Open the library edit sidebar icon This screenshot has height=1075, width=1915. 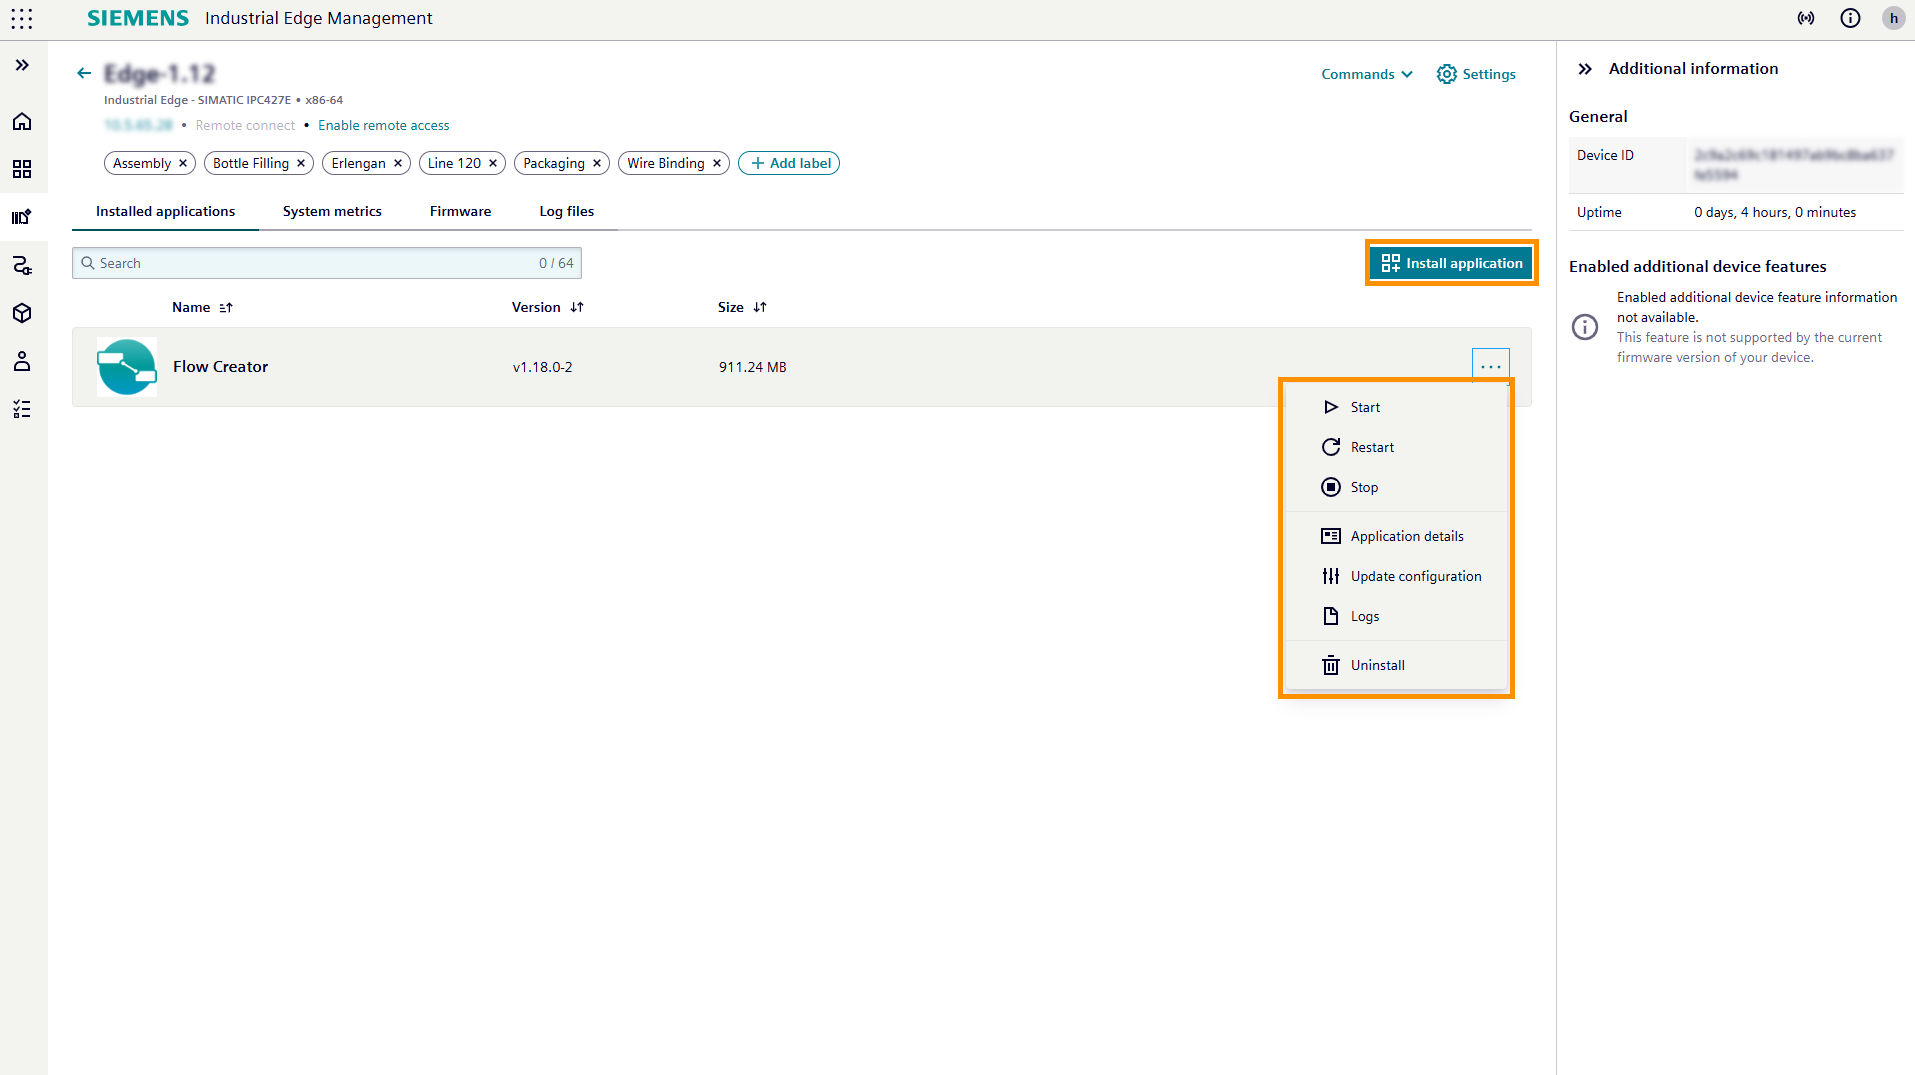coord(22,217)
